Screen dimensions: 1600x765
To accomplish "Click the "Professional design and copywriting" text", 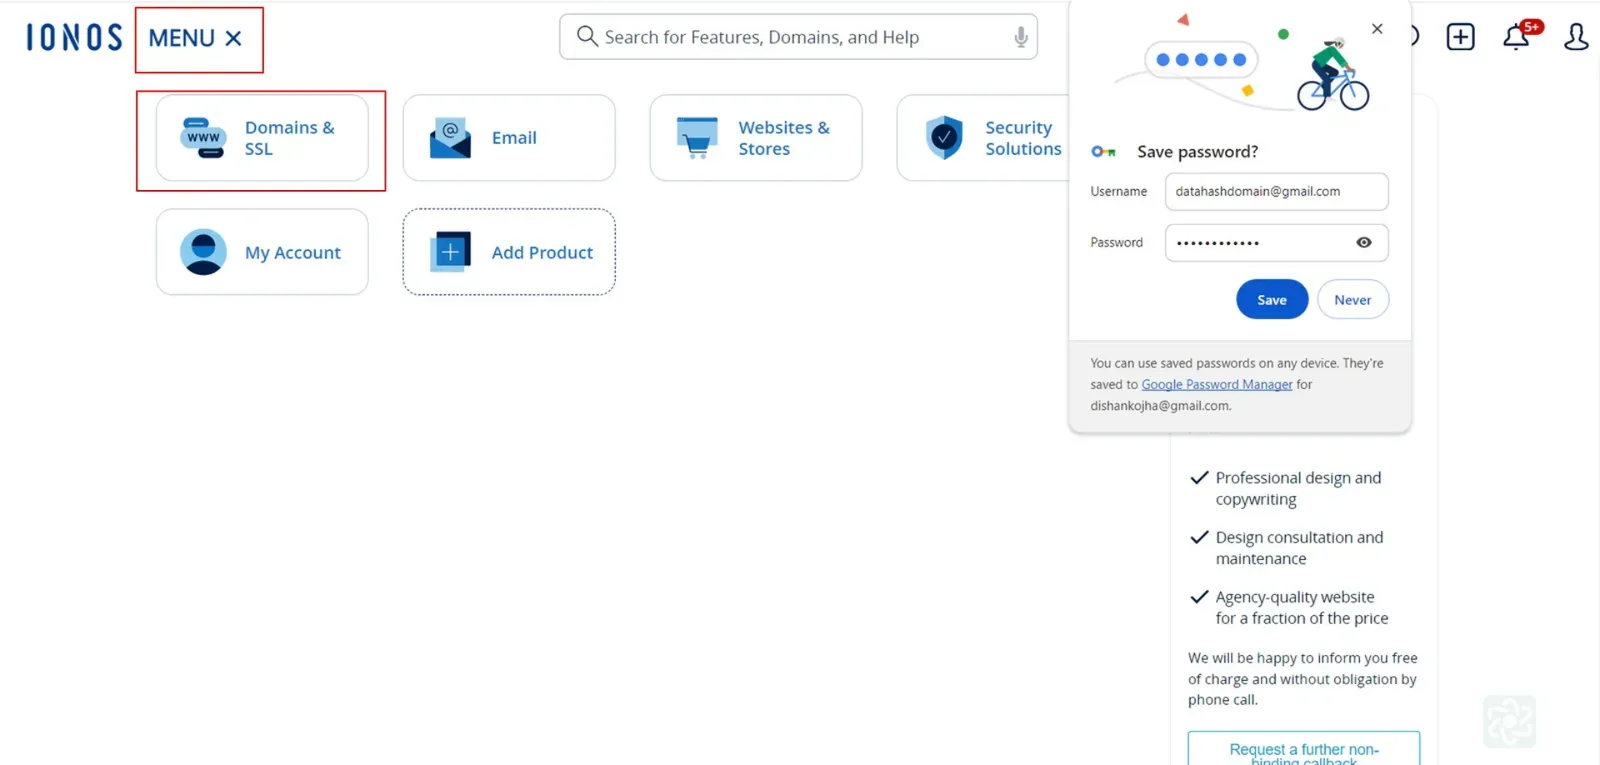I will point(1298,488).
